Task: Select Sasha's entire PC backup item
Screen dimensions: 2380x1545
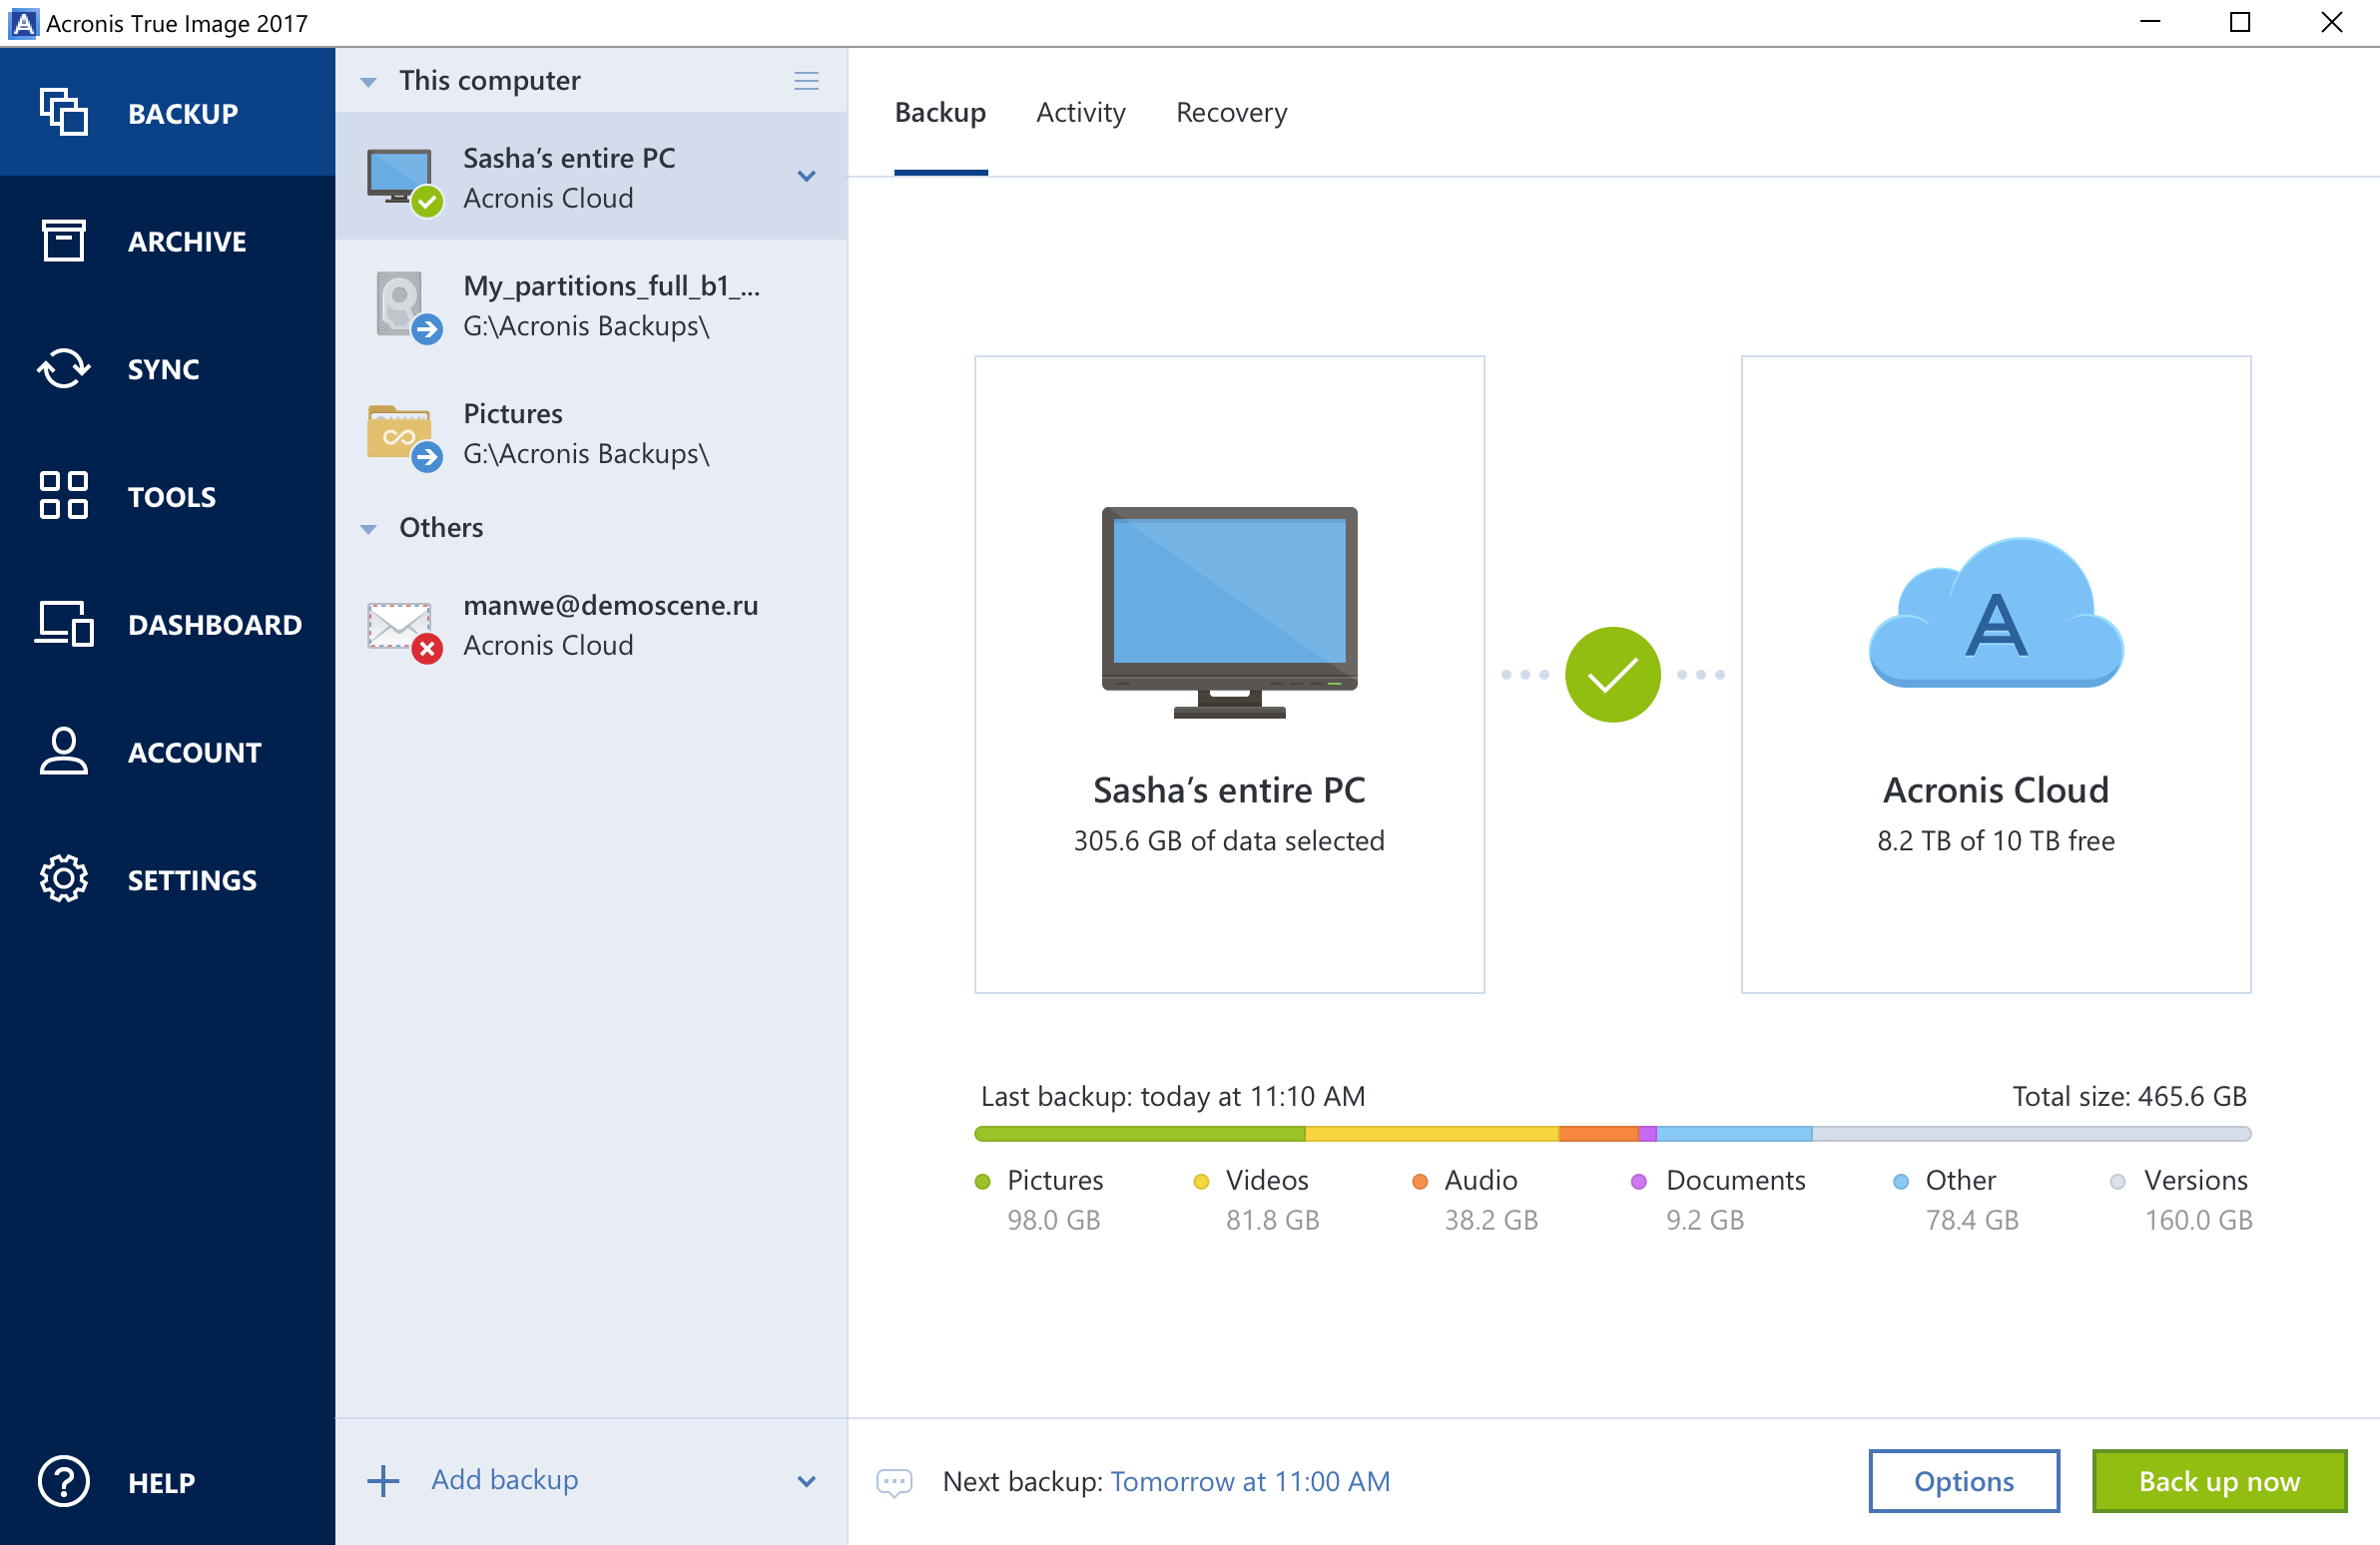Action: [591, 177]
